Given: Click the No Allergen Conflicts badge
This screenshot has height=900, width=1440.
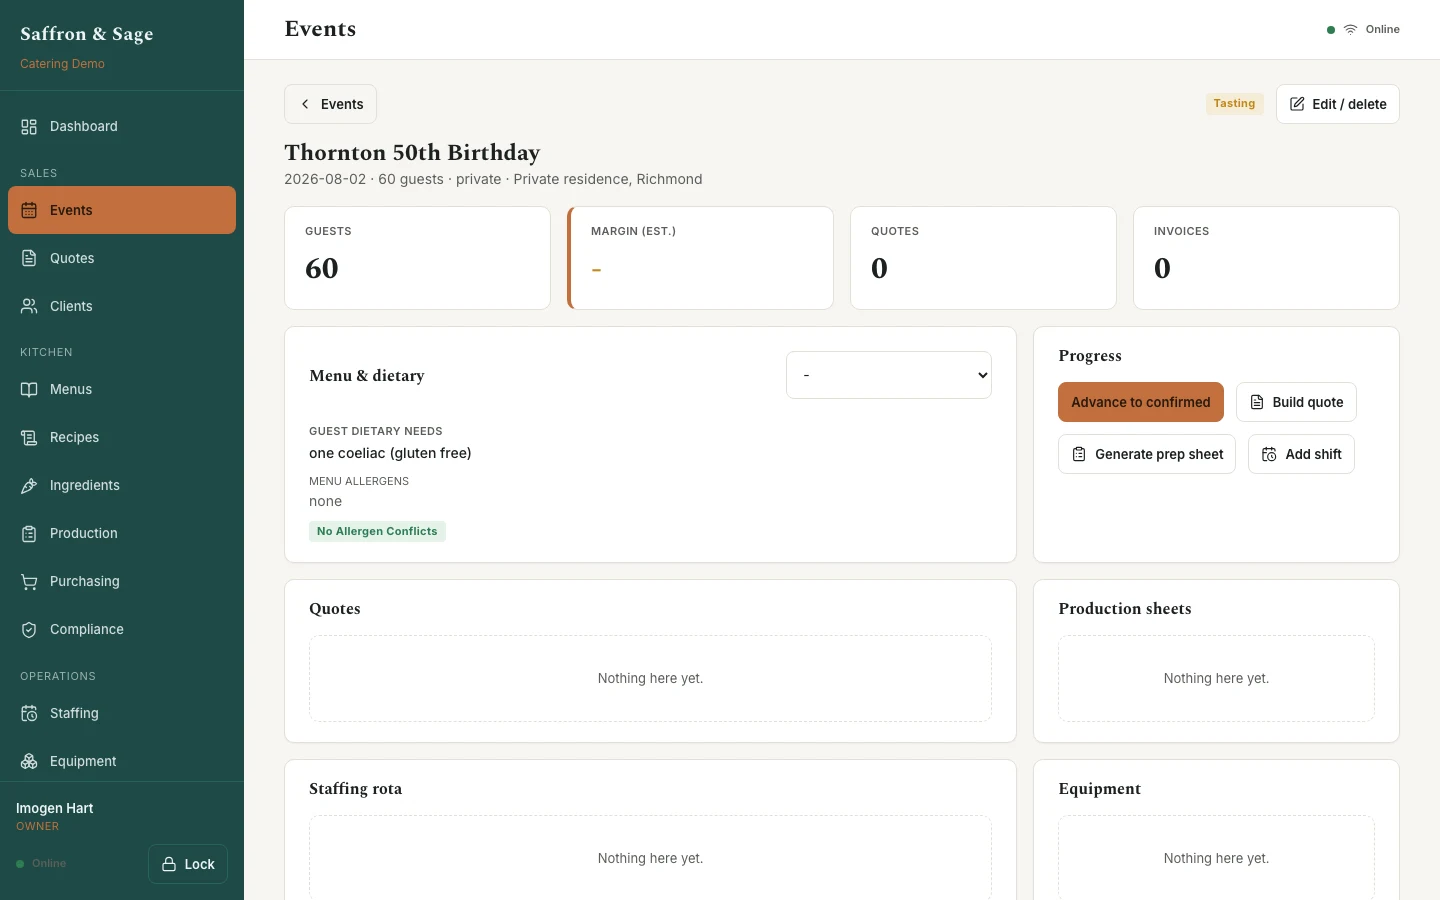Looking at the screenshot, I should click(x=377, y=532).
